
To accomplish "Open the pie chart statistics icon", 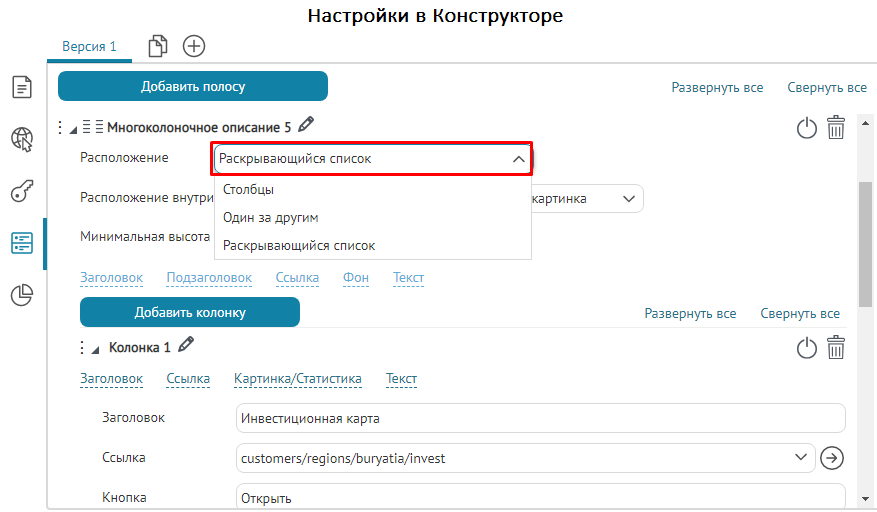I will pyautogui.click(x=22, y=295).
